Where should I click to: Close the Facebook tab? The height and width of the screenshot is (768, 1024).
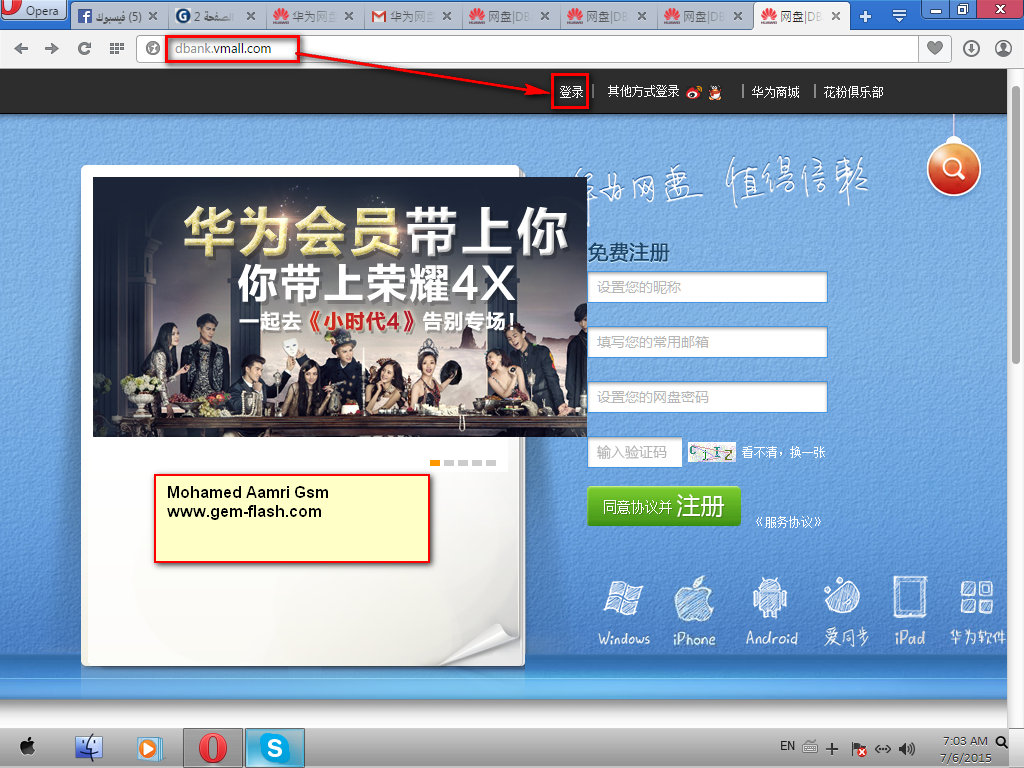153,16
